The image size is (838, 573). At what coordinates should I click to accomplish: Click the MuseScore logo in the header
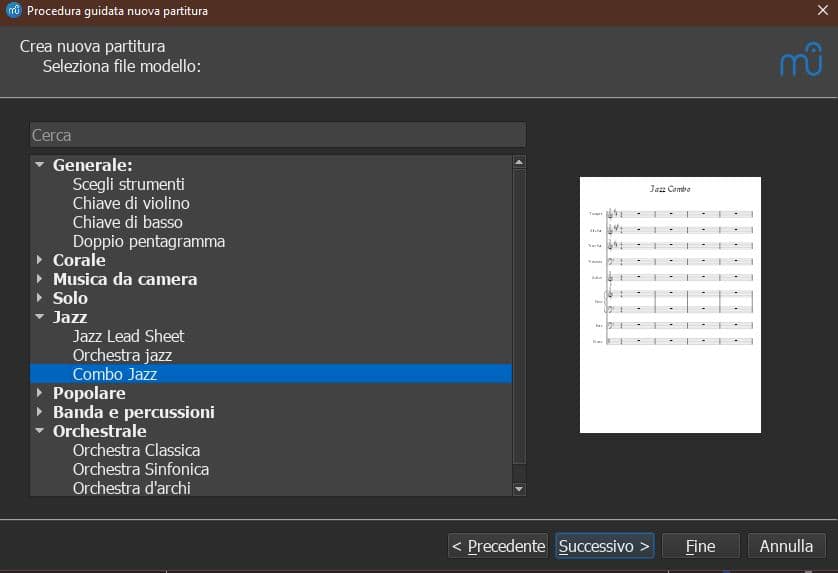click(800, 61)
